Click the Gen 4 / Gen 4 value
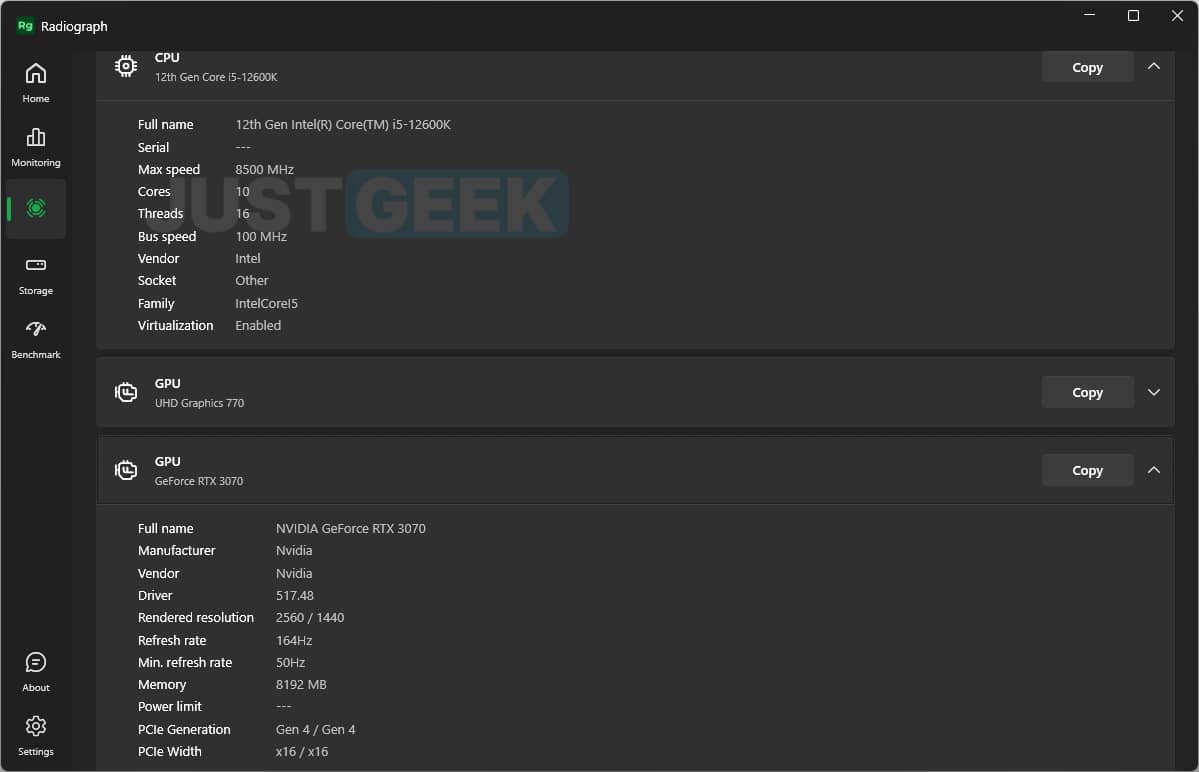The height and width of the screenshot is (772, 1199). (315, 730)
